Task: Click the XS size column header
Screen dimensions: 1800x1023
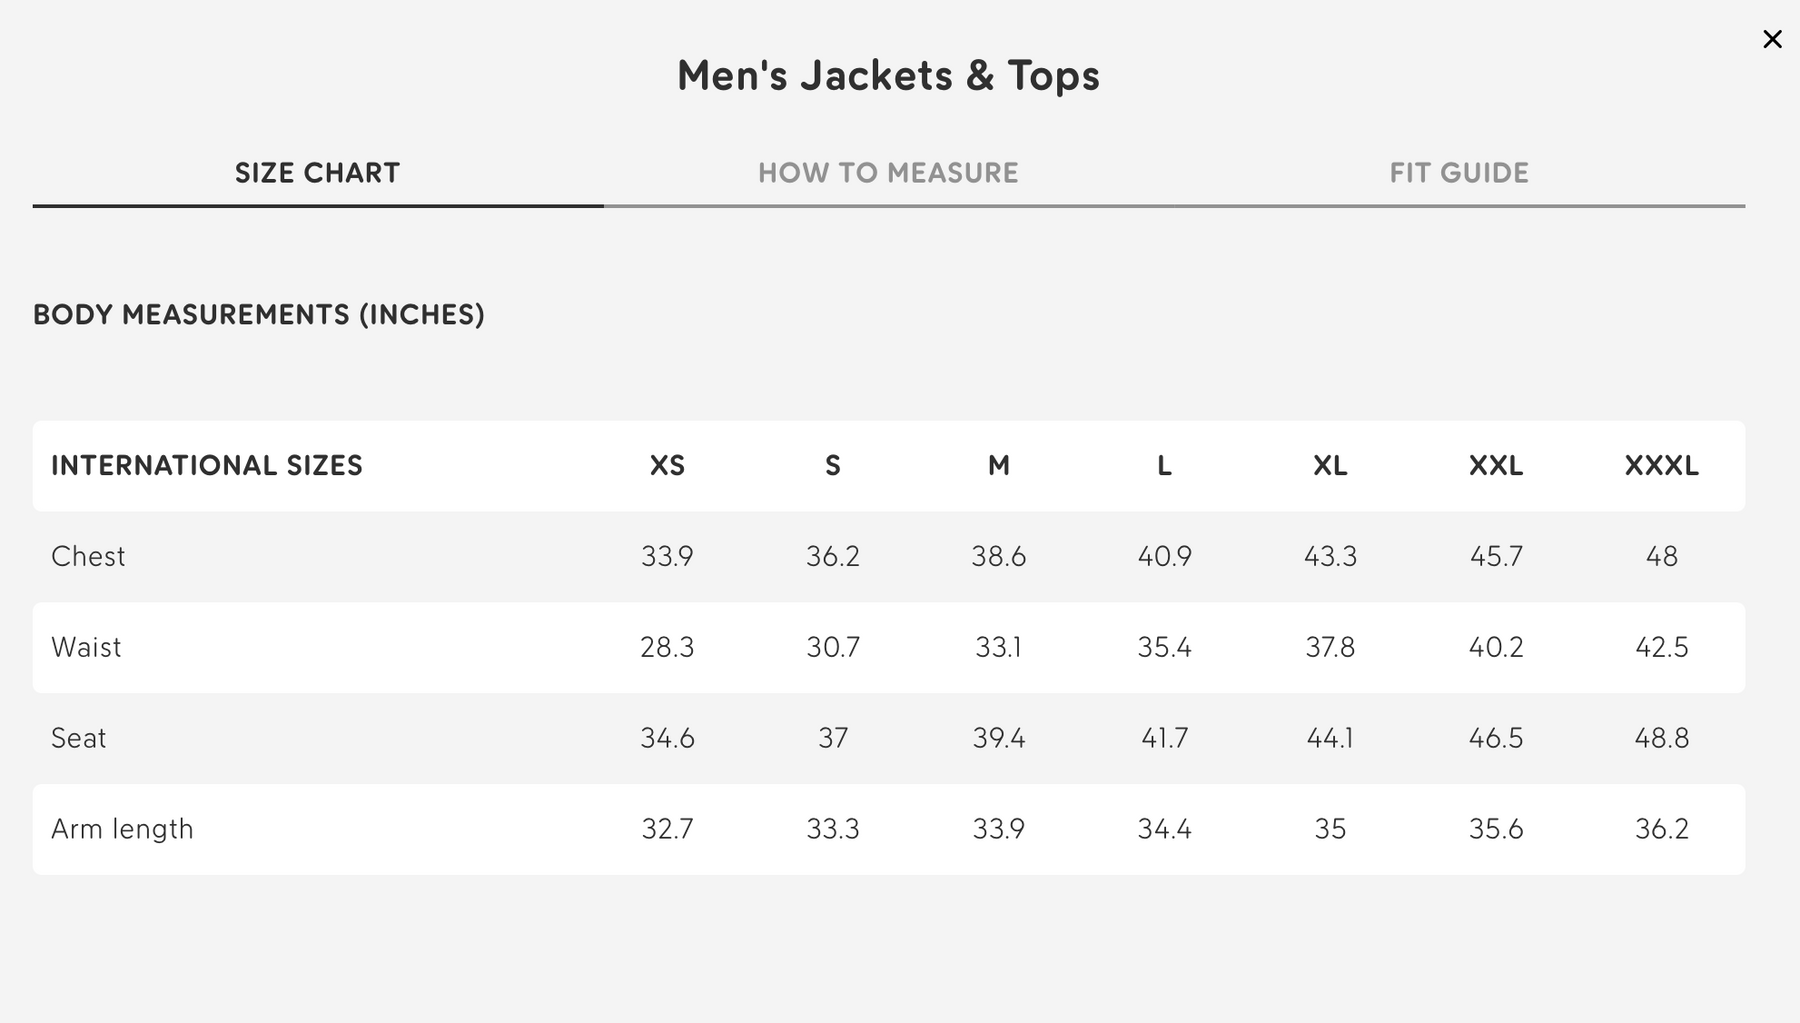Action: (x=667, y=466)
